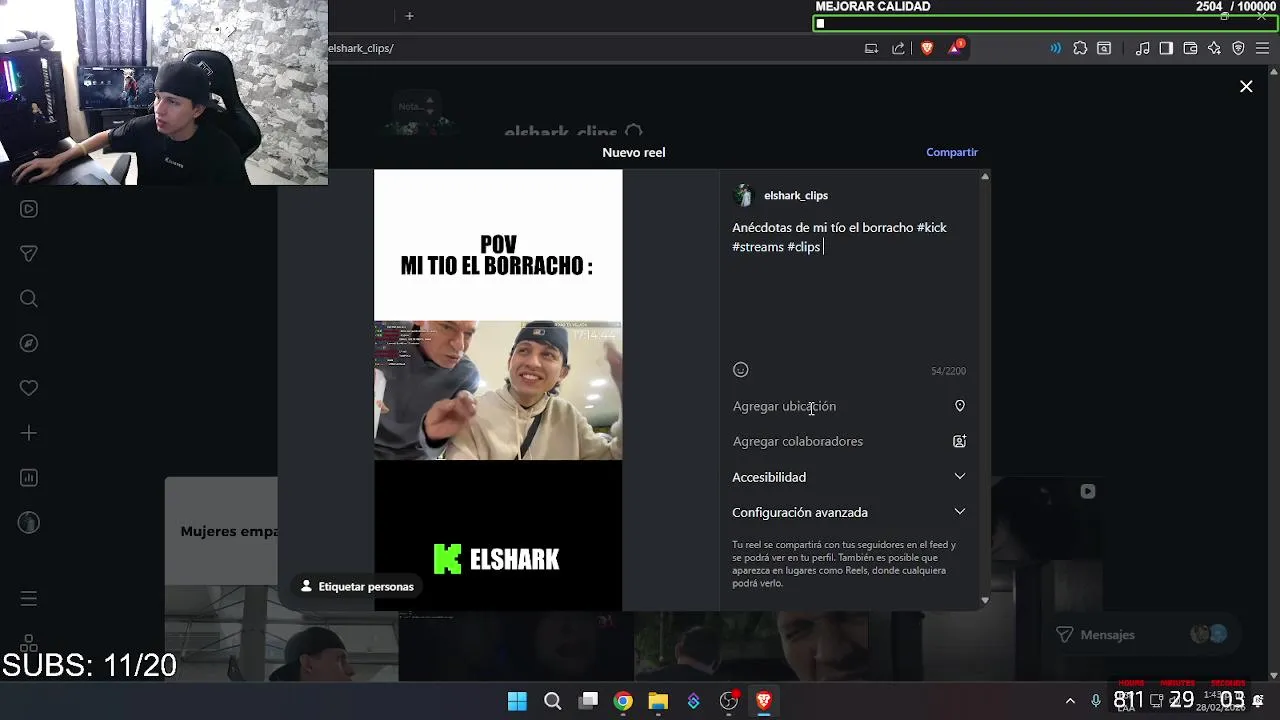
Task: Click the Nuevo reel dialog title
Action: click(x=634, y=152)
